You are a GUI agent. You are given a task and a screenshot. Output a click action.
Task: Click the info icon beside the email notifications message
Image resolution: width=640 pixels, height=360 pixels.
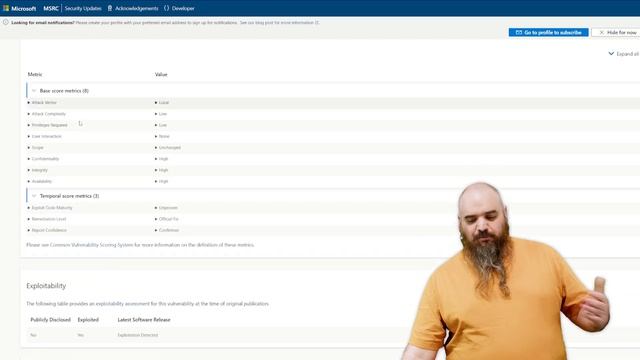point(6,22)
